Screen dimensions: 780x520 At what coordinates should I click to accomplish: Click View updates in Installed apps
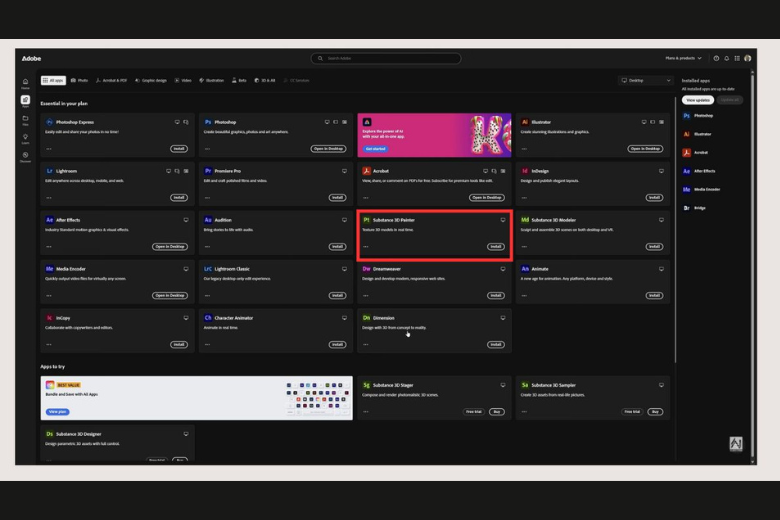click(698, 100)
